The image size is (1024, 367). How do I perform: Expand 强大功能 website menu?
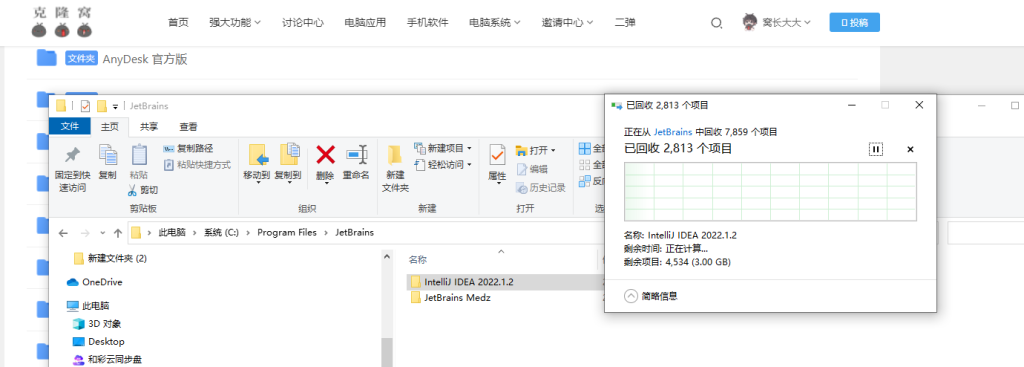pos(235,23)
